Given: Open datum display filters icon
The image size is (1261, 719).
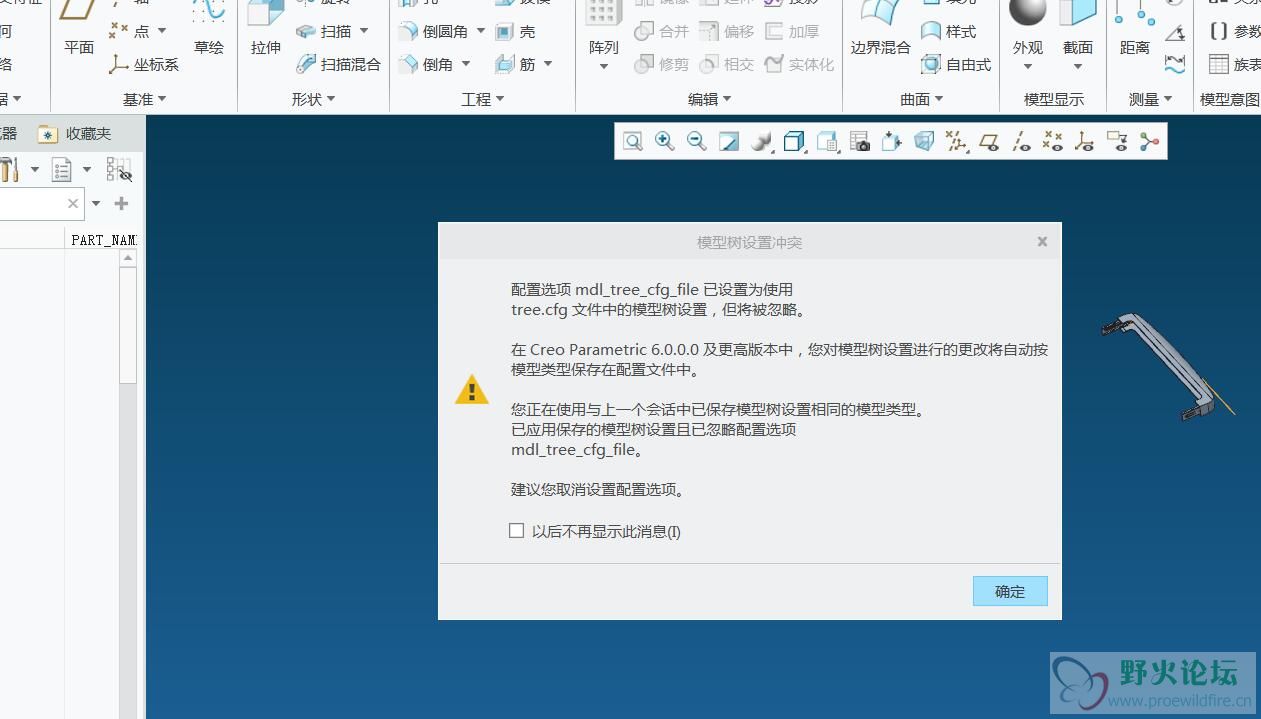Looking at the screenshot, I should tap(957, 142).
